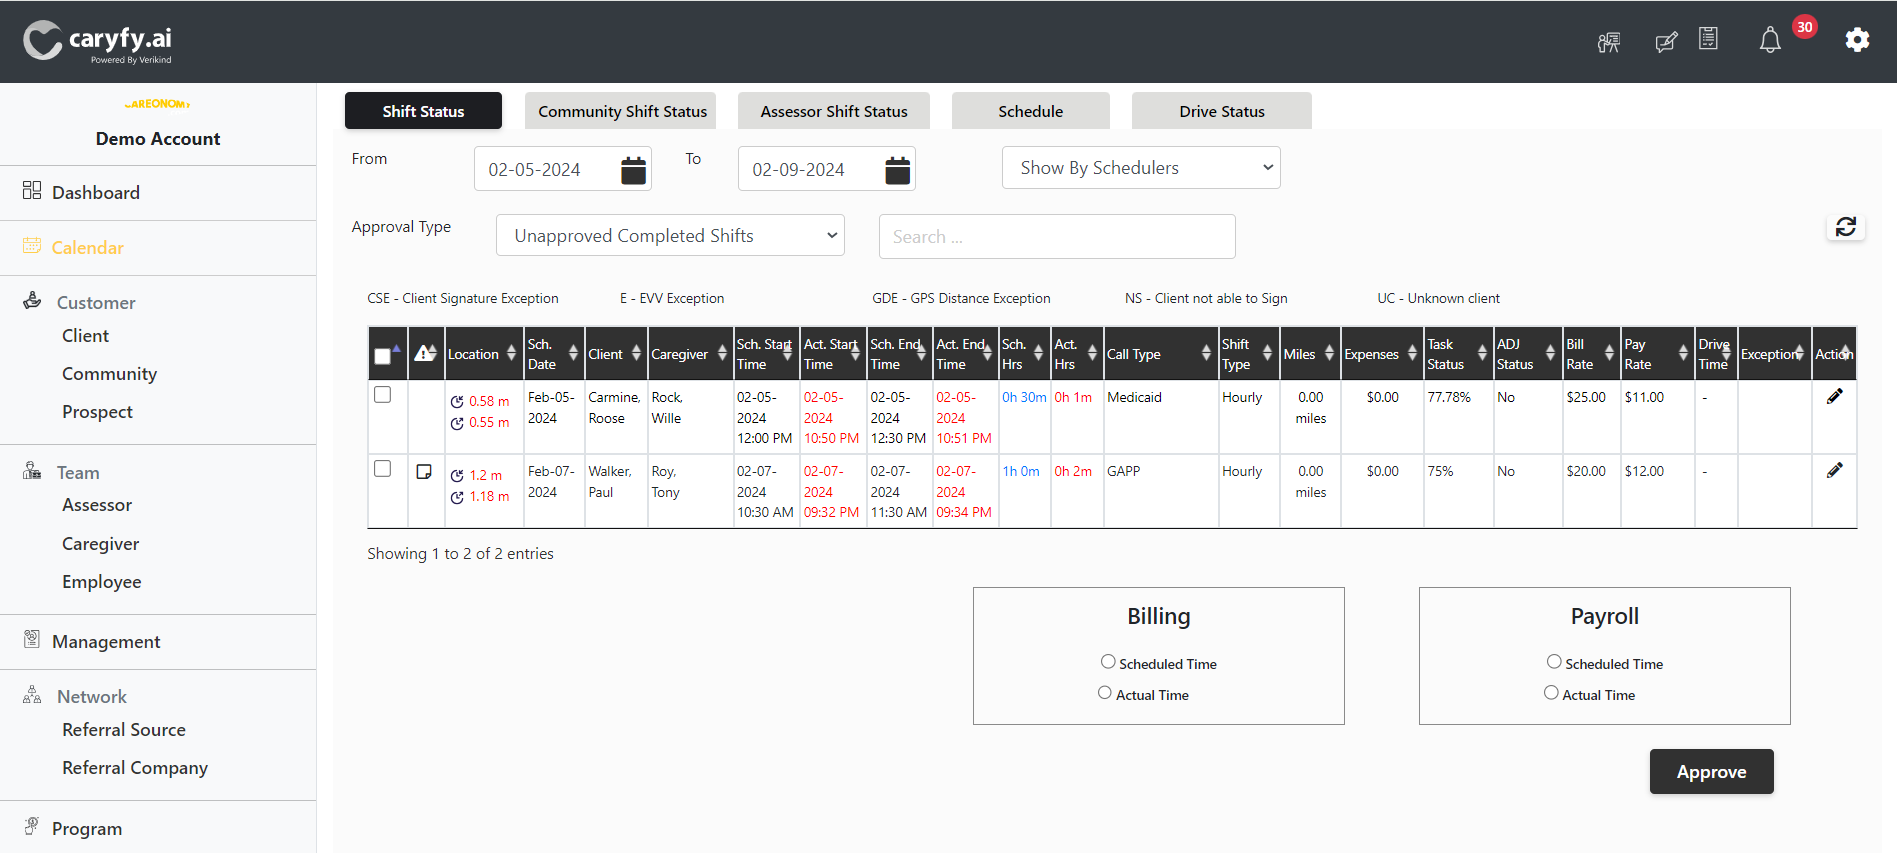Click the Team section icon

pos(32,470)
